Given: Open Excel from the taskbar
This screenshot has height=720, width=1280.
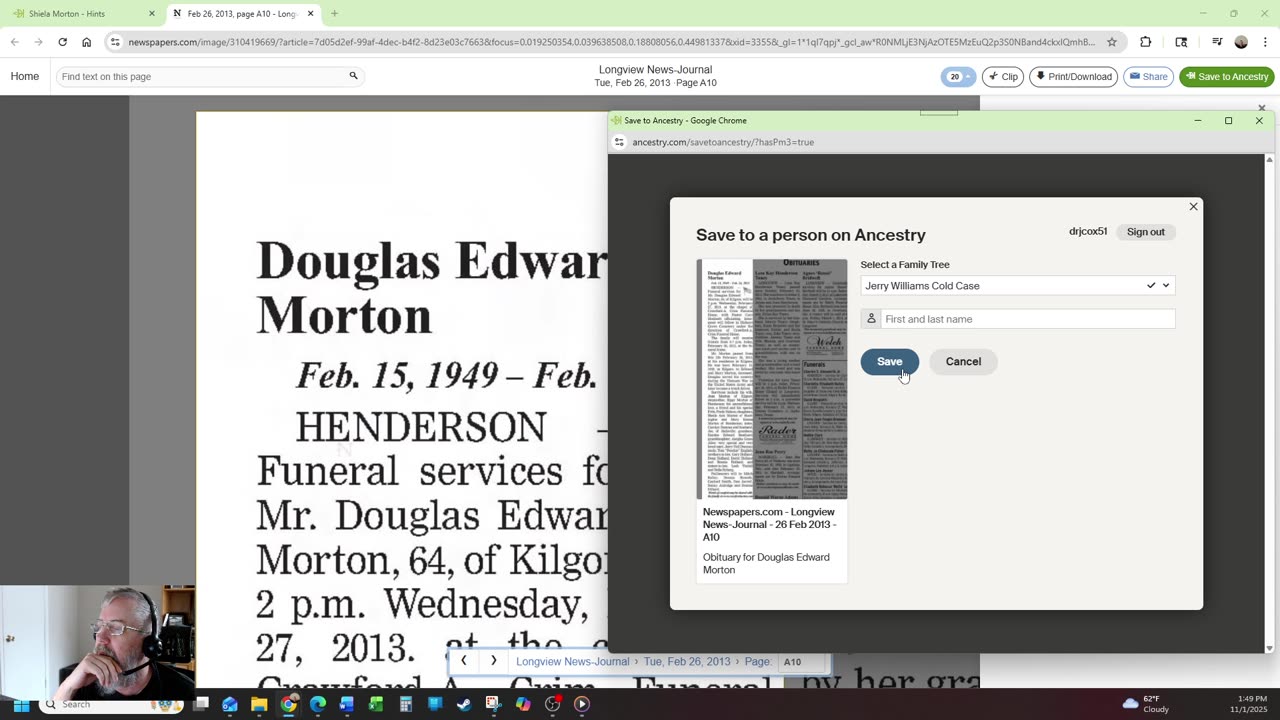Looking at the screenshot, I should point(376,704).
